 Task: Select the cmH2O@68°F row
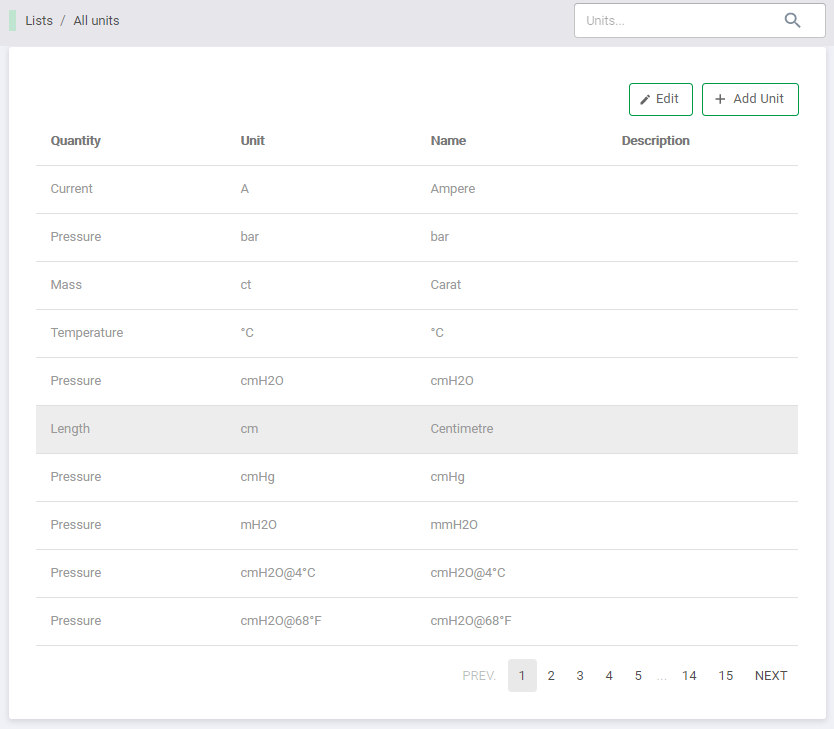[x=416, y=621]
